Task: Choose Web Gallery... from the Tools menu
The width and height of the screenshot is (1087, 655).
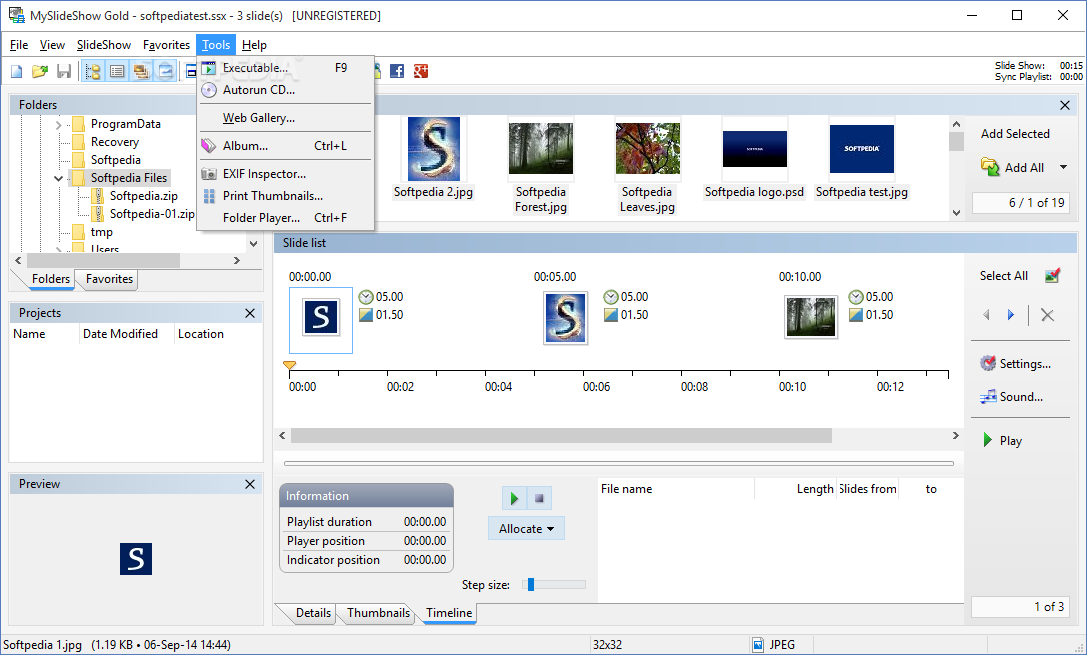Action: [286, 118]
